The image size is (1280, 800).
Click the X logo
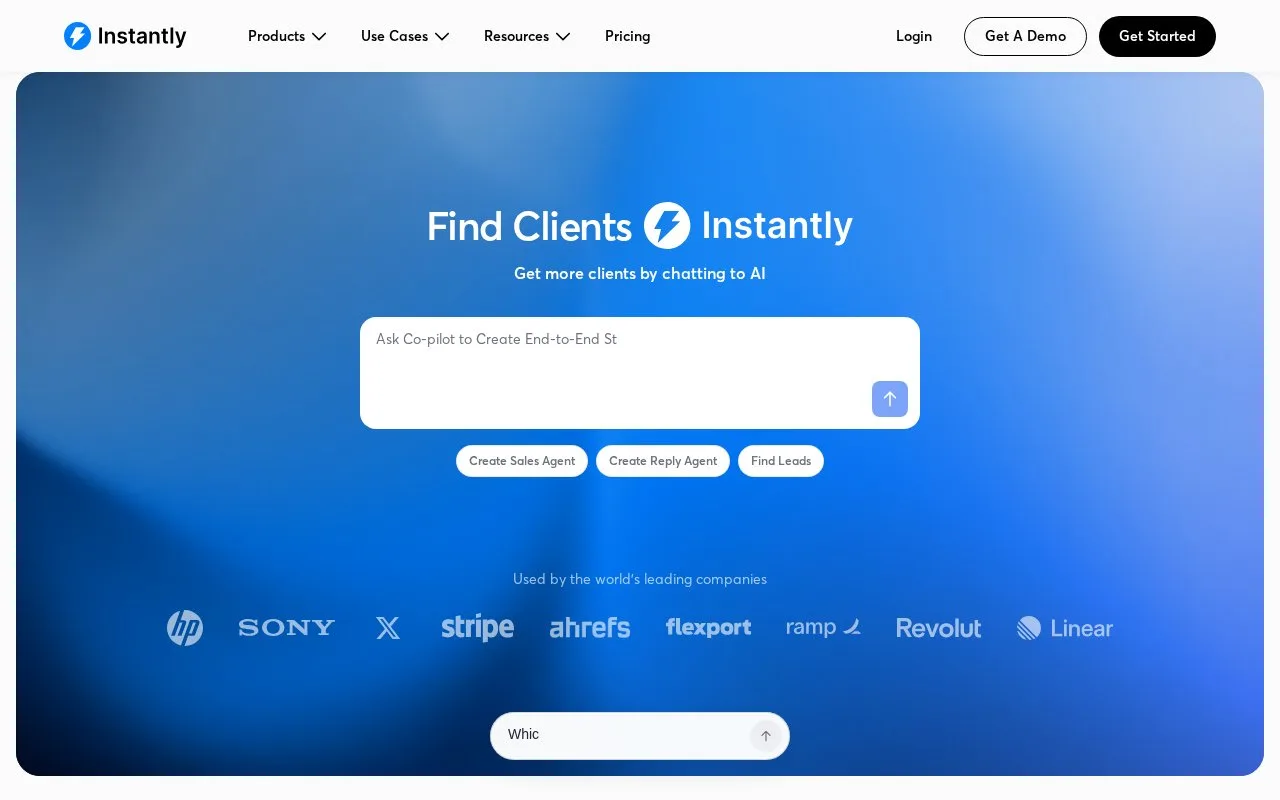(x=388, y=628)
